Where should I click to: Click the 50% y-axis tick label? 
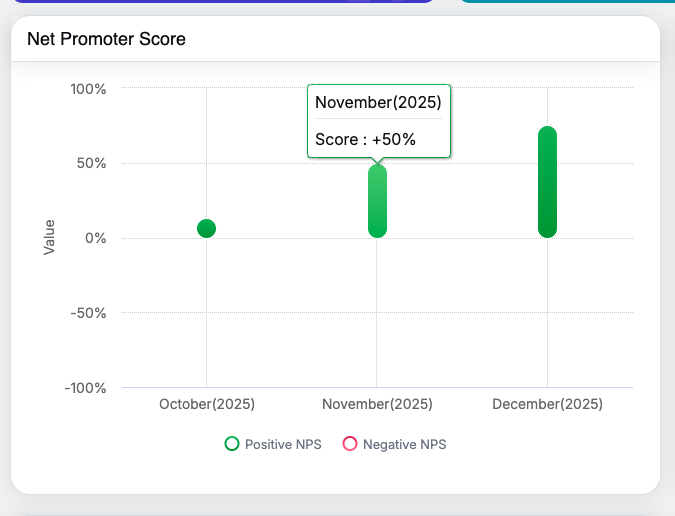click(x=91, y=164)
